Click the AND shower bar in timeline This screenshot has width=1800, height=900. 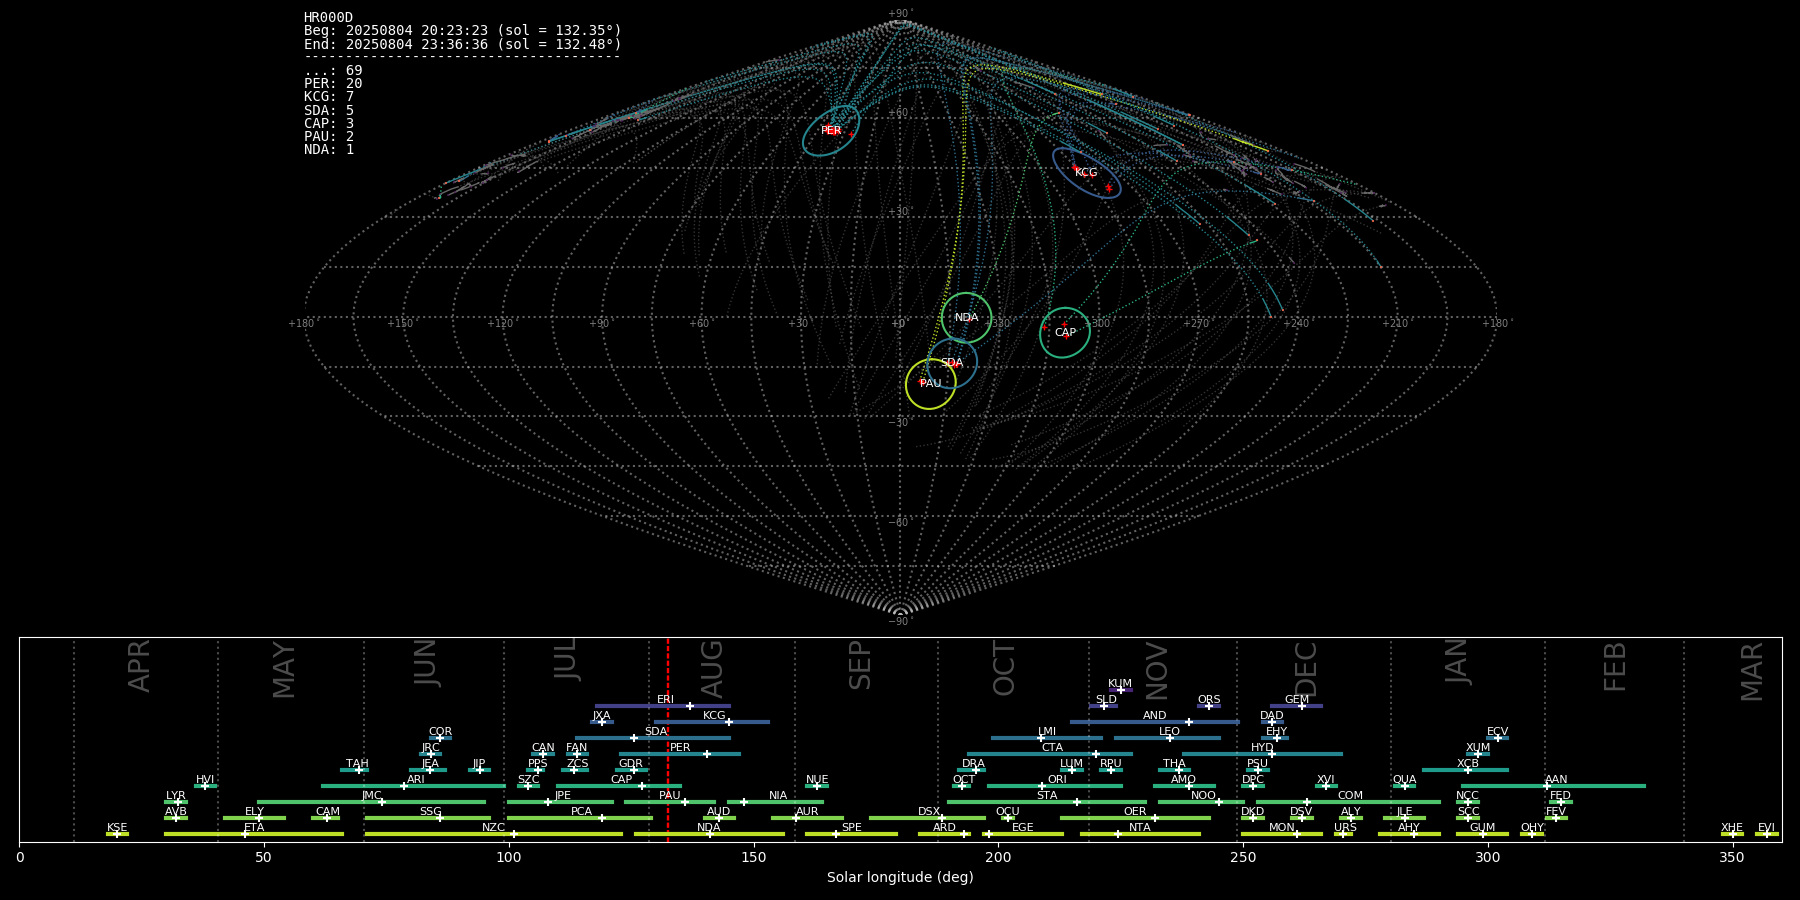pos(1155,722)
